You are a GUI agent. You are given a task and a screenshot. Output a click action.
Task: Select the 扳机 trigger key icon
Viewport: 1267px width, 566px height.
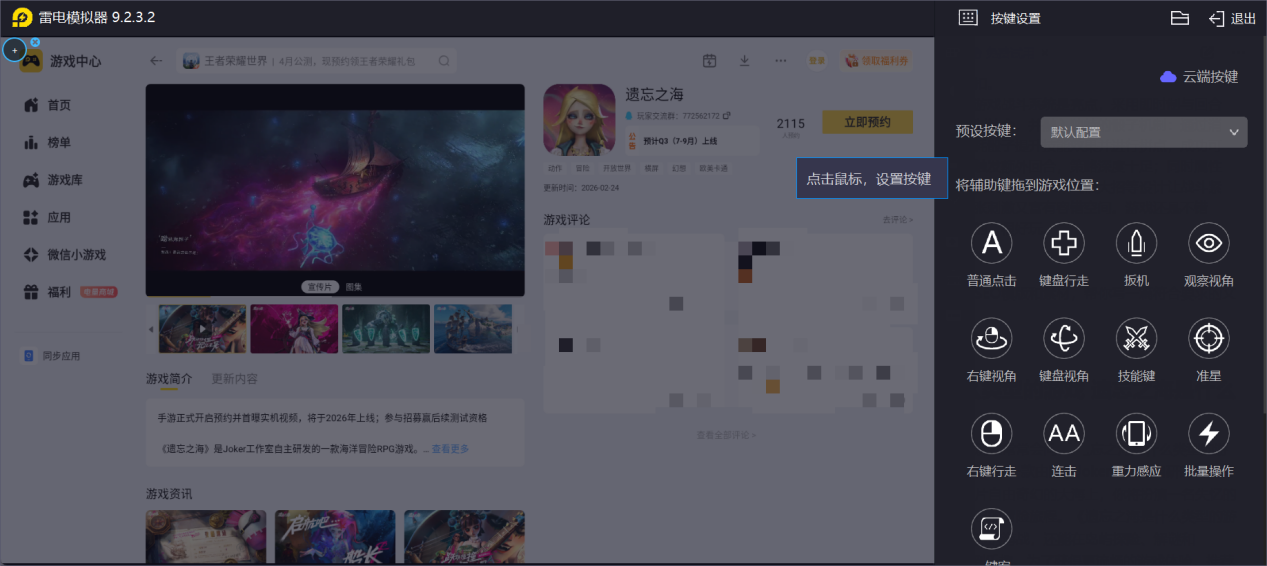coord(1136,243)
